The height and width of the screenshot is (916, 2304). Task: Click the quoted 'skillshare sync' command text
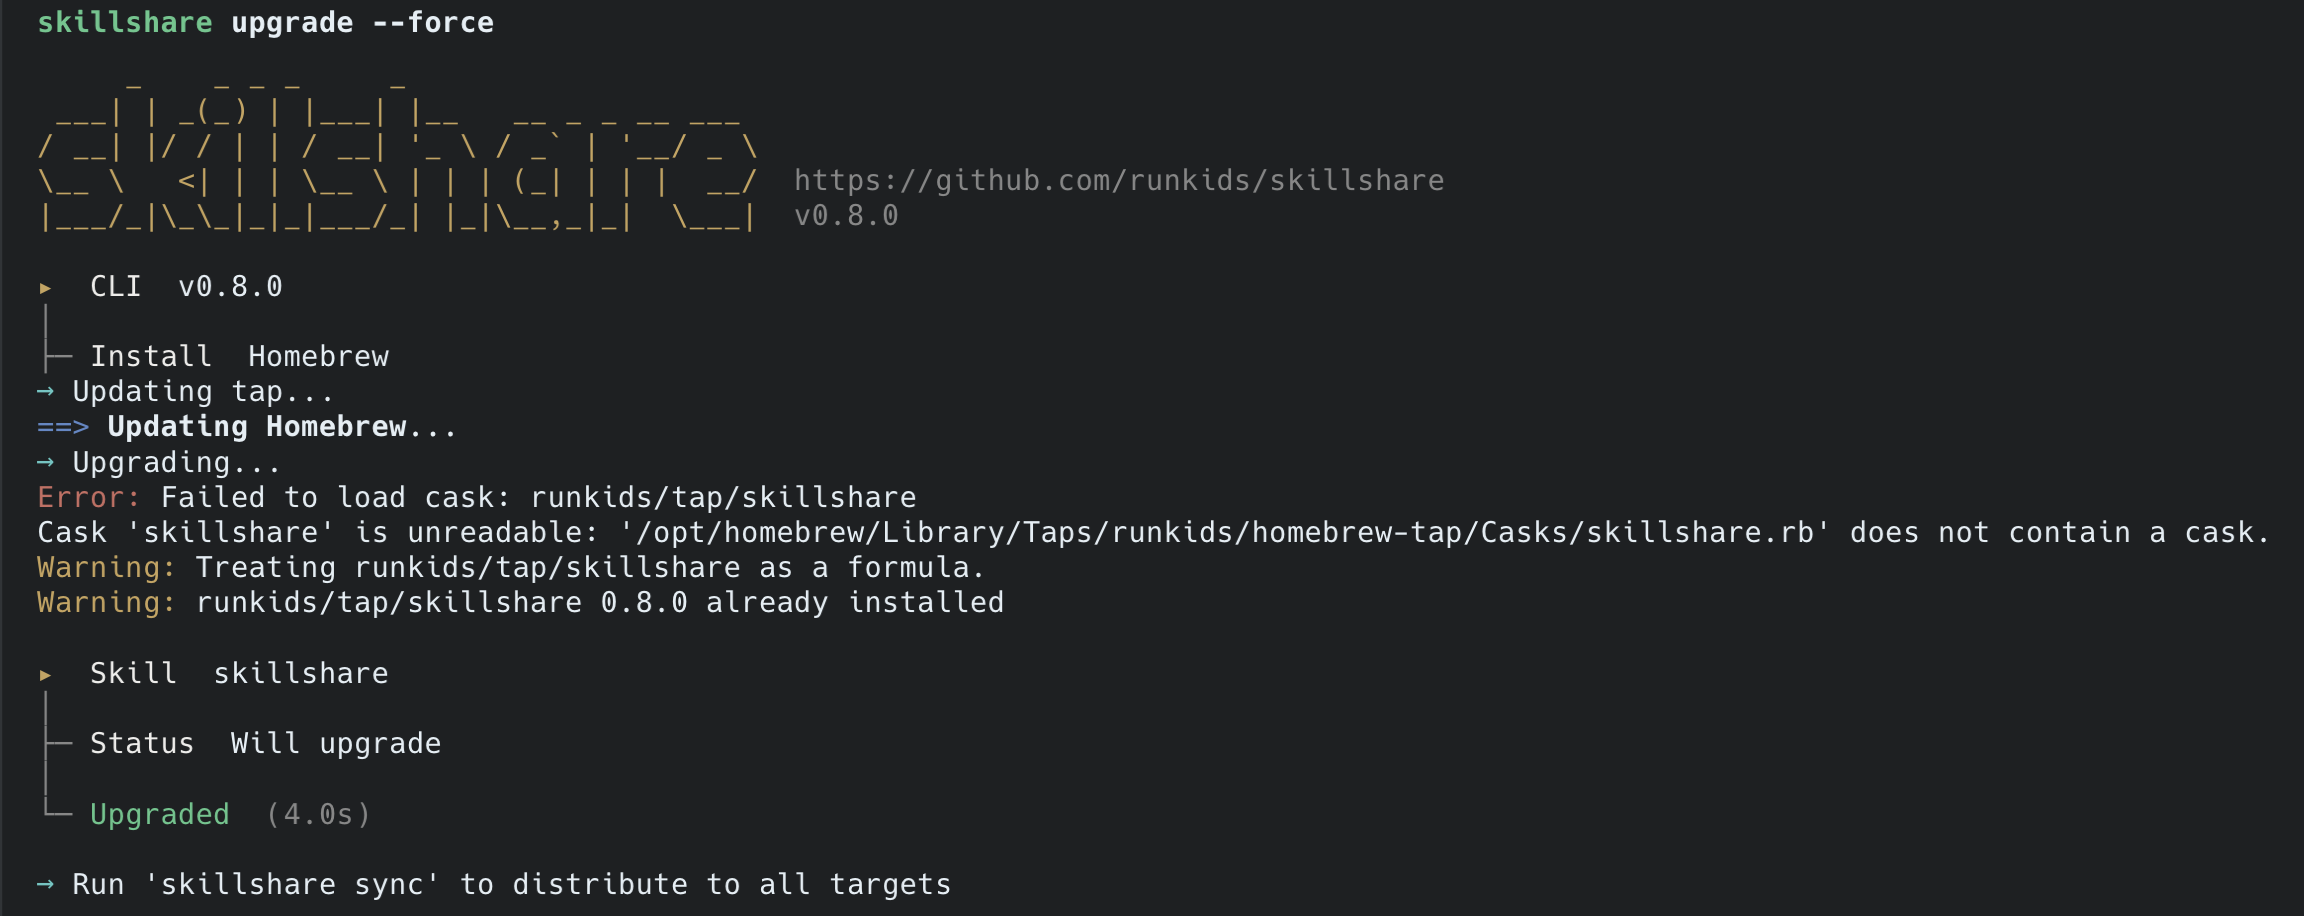[x=292, y=884]
